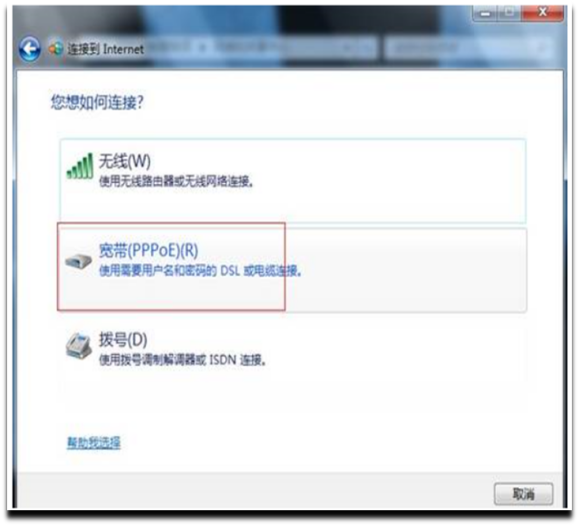Image resolution: width=579 pixels, height=526 pixels.
Task: Click wireless description 使用无线路由器或无线网络连接
Action: (x=176, y=181)
